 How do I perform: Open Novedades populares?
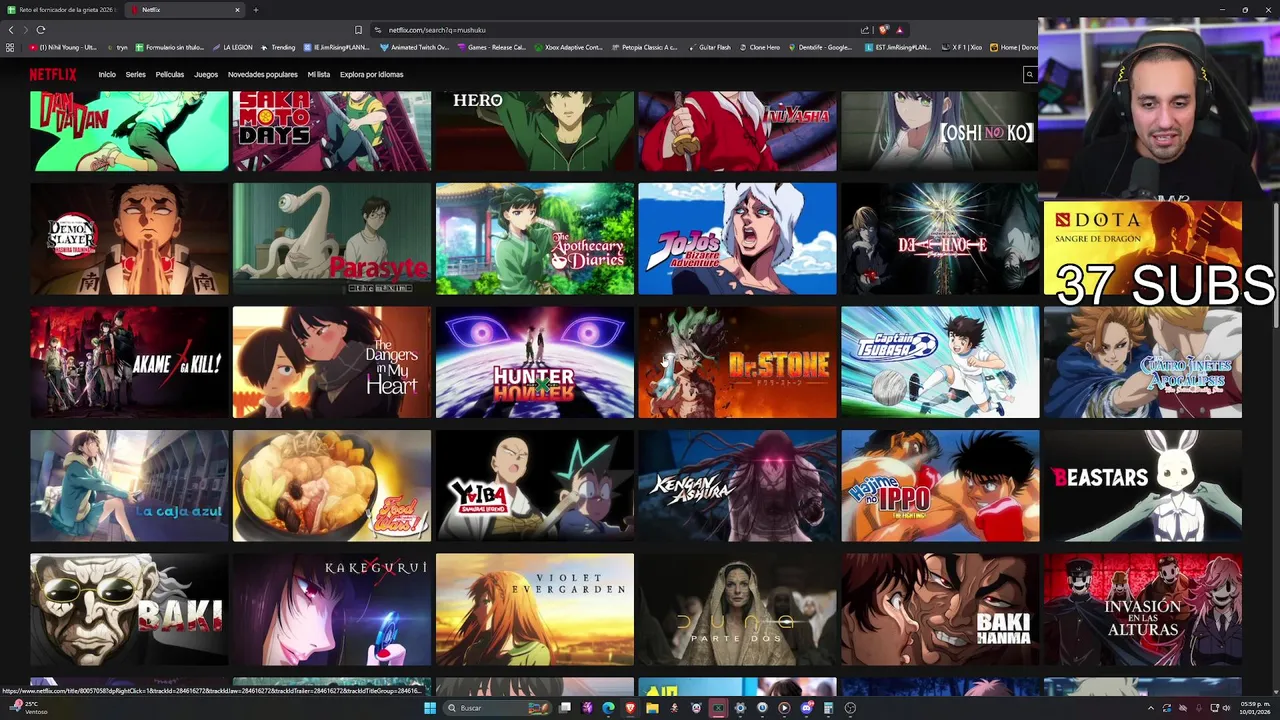[263, 74]
